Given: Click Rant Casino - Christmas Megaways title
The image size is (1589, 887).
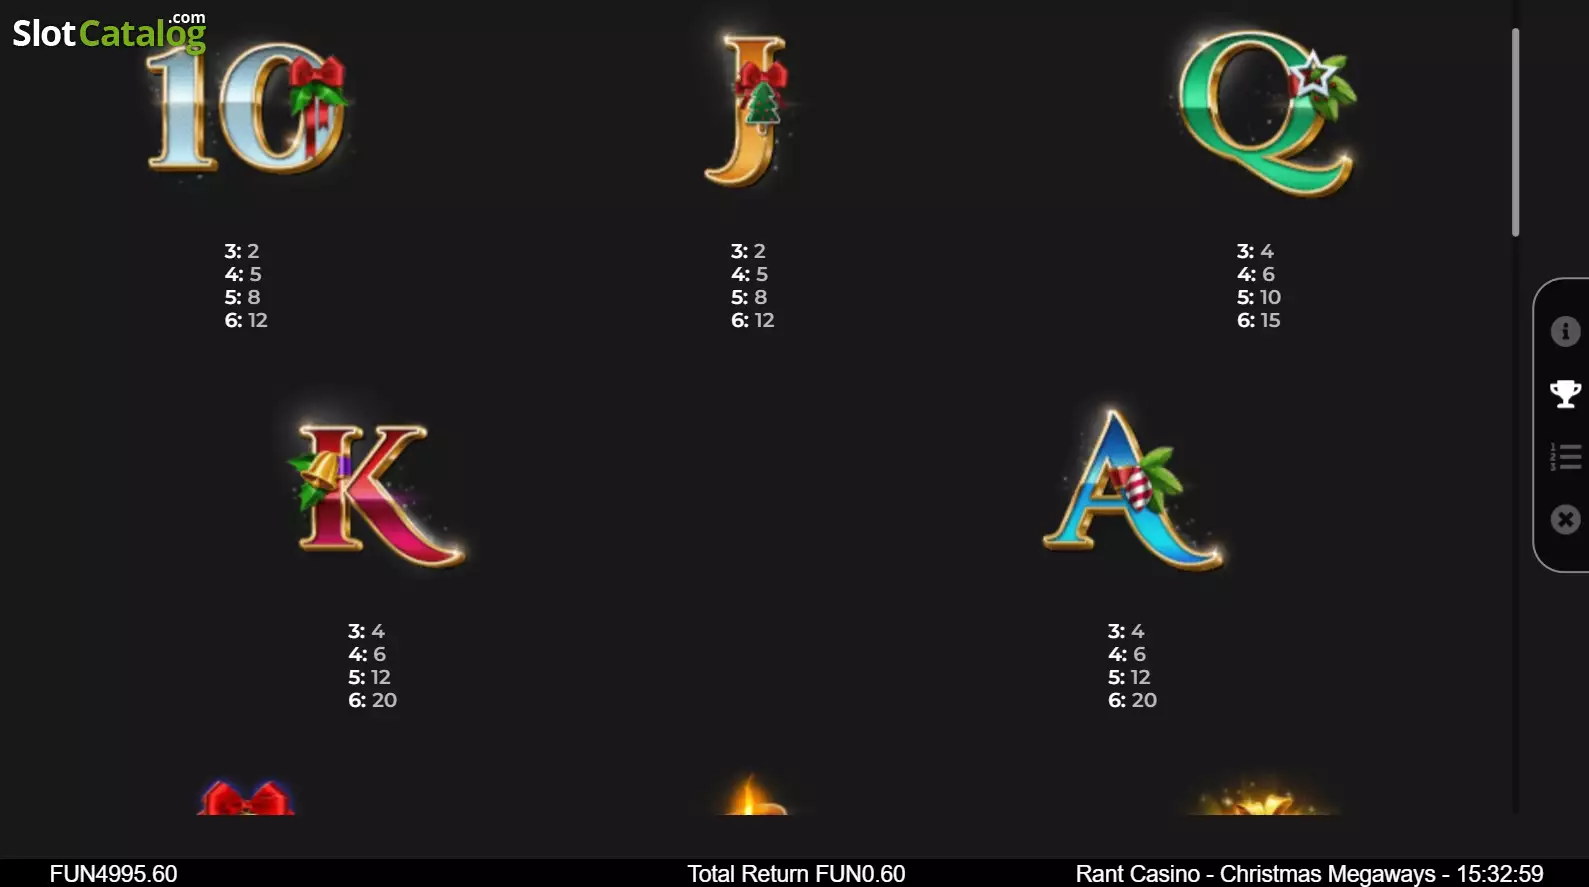Looking at the screenshot, I should click(1255, 874).
